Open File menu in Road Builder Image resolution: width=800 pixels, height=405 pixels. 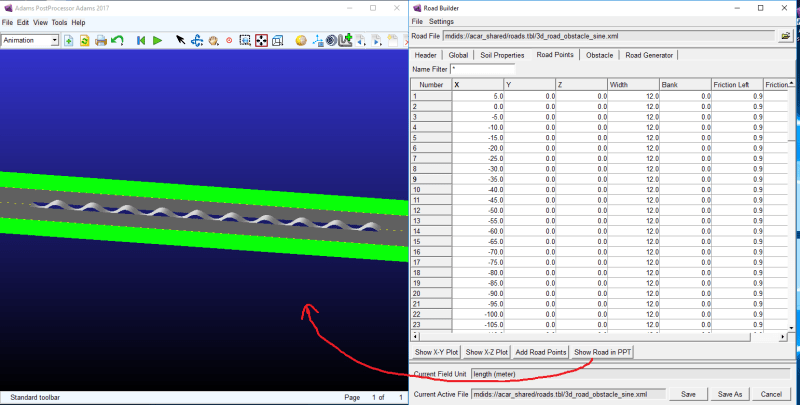tap(417, 21)
